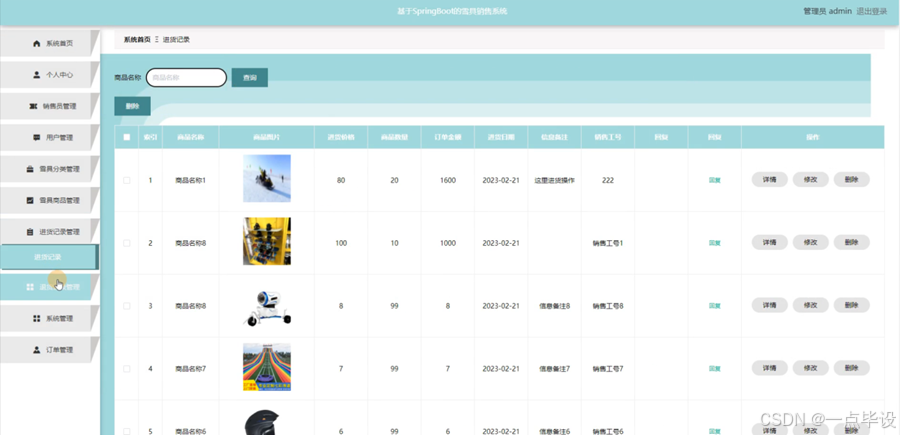Check the box for row index 2
Screen dimensions: 900x435
pos(127,243)
